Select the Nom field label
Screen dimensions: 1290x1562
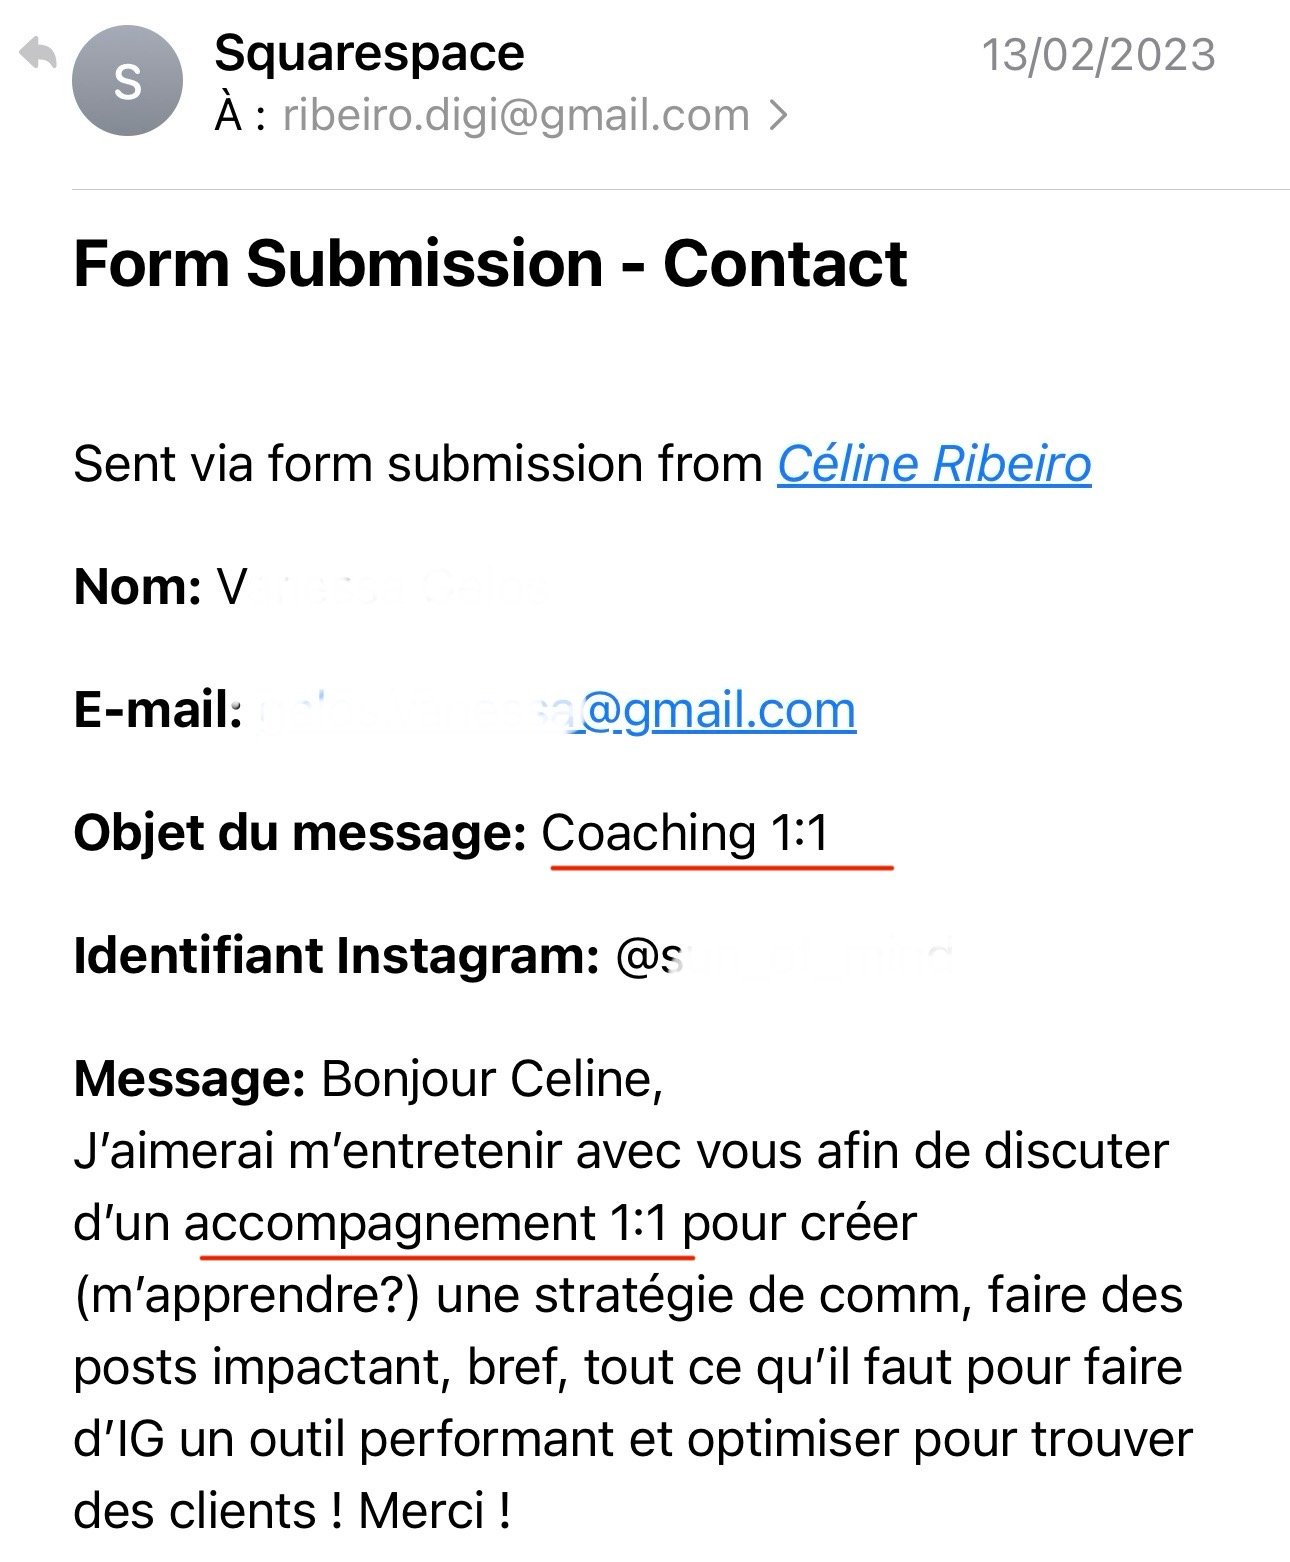(x=138, y=587)
